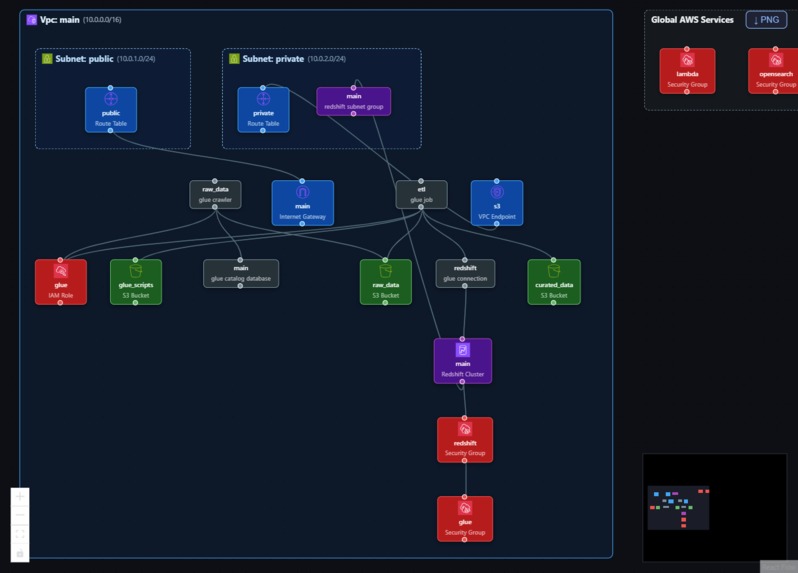The width and height of the screenshot is (798, 573).
Task: Click the Subnet: private label
Action: pos(273,59)
